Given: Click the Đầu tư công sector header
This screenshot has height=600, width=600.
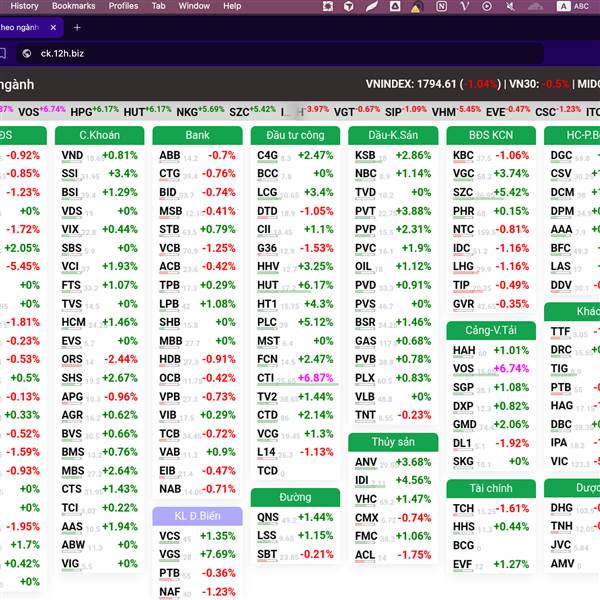Looking at the screenshot, I should coord(295,135).
